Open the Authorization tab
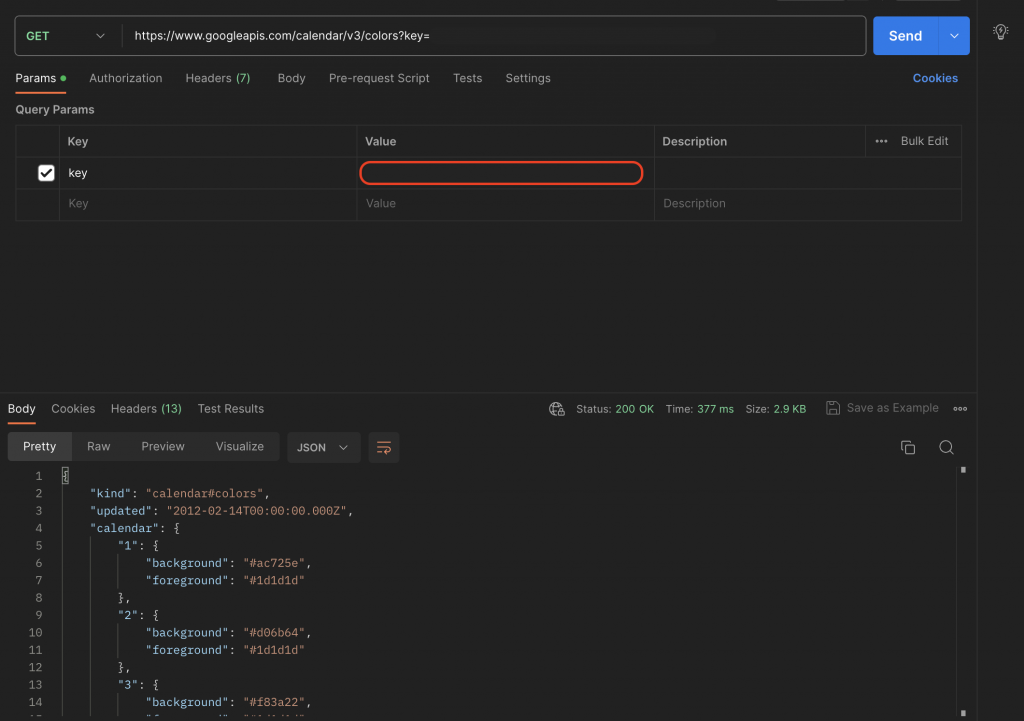The image size is (1024, 721). (x=125, y=78)
